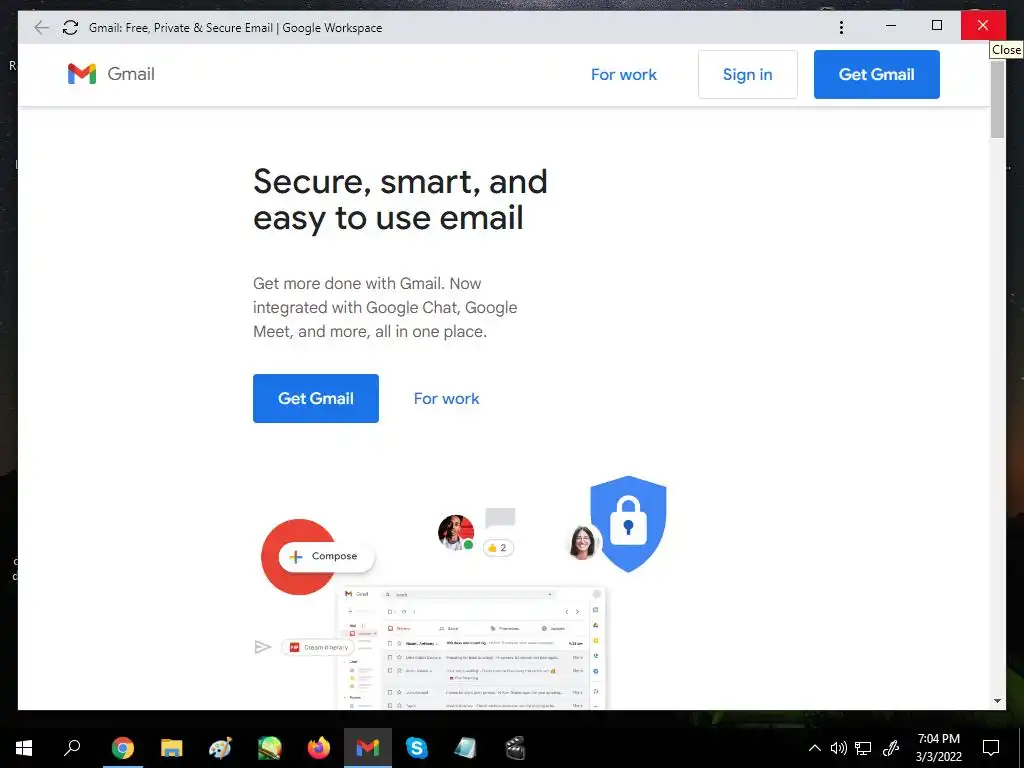Click the Gmail logo in the header
The width and height of the screenshot is (1024, 768).
(x=112, y=74)
